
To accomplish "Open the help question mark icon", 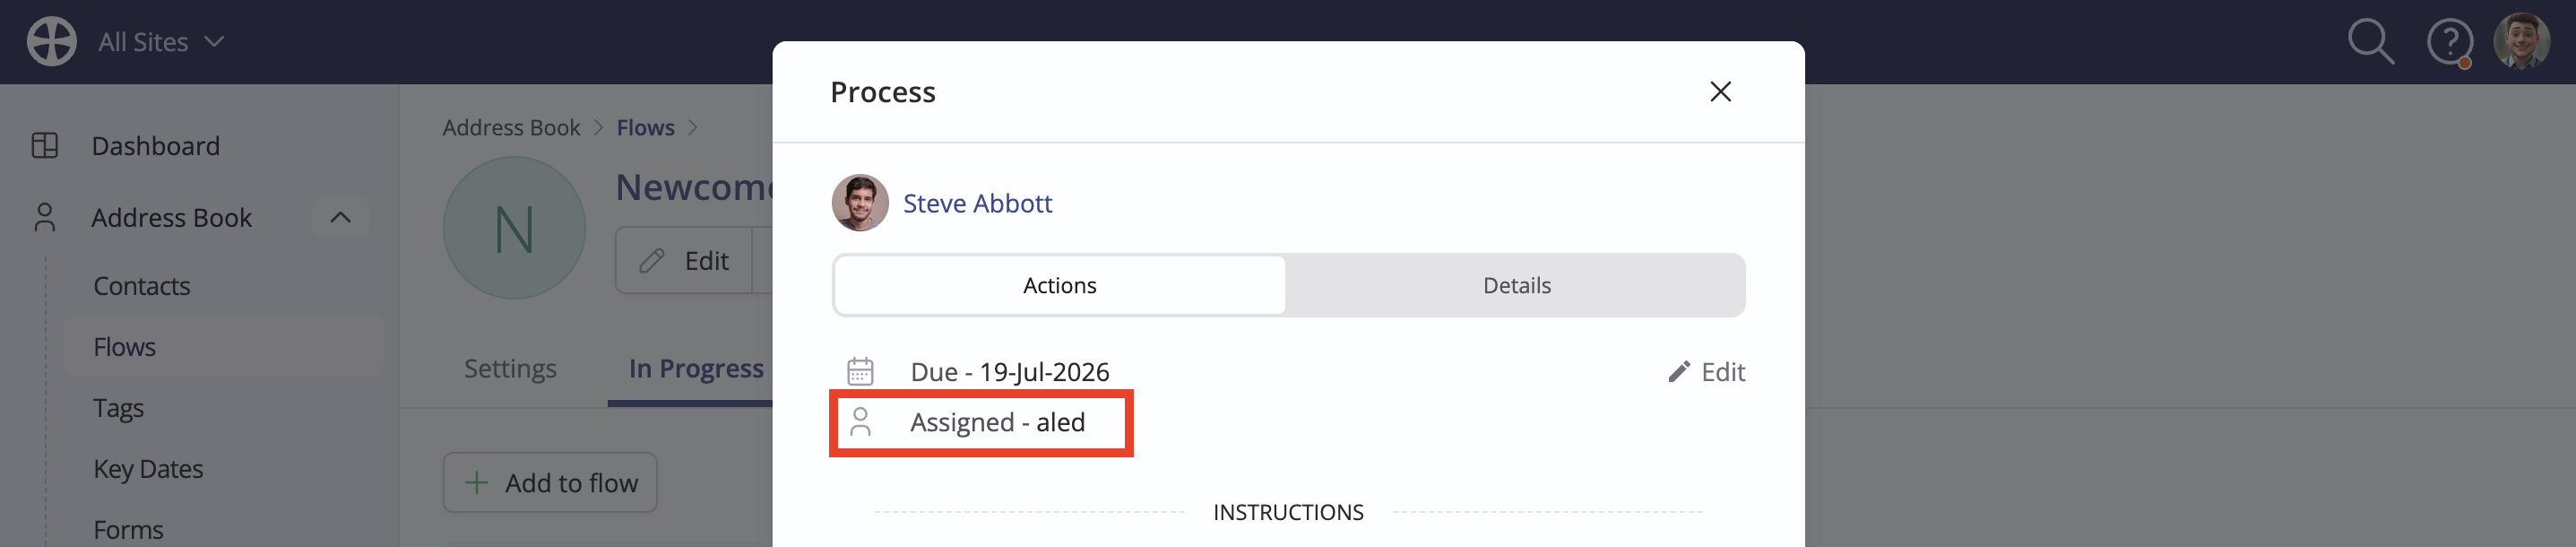I will click(2449, 43).
